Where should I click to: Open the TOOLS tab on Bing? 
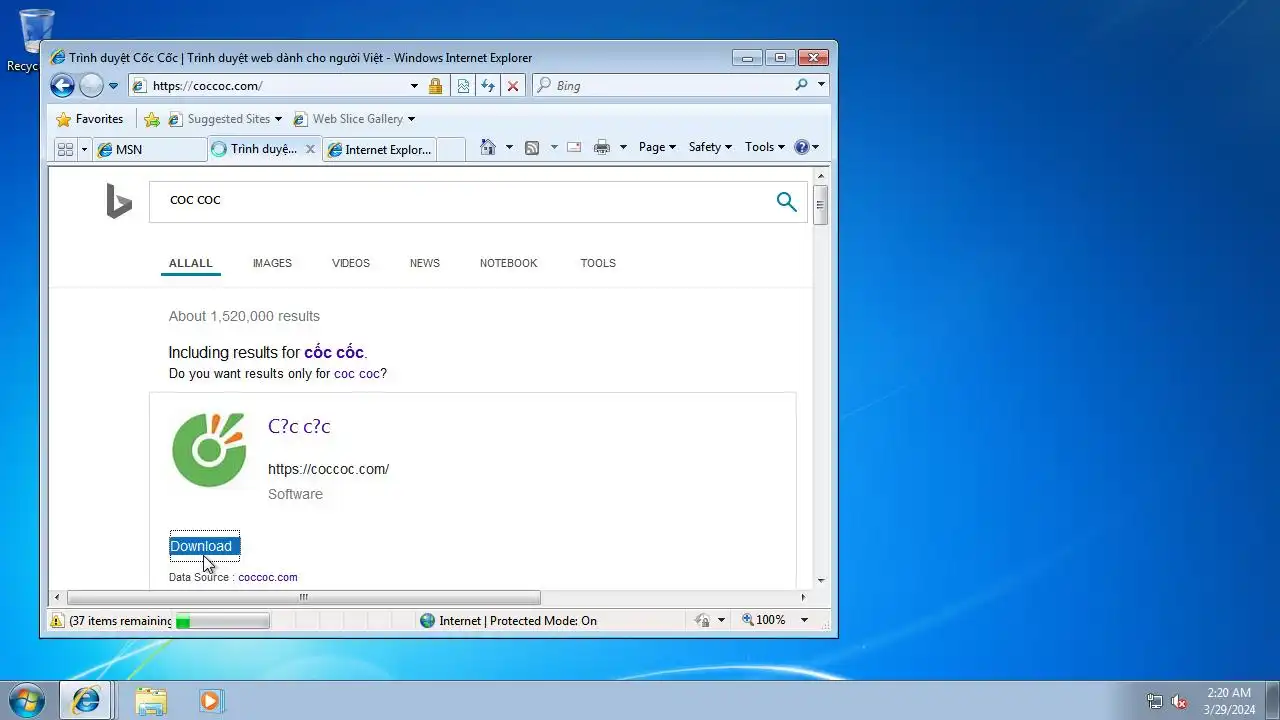598,263
